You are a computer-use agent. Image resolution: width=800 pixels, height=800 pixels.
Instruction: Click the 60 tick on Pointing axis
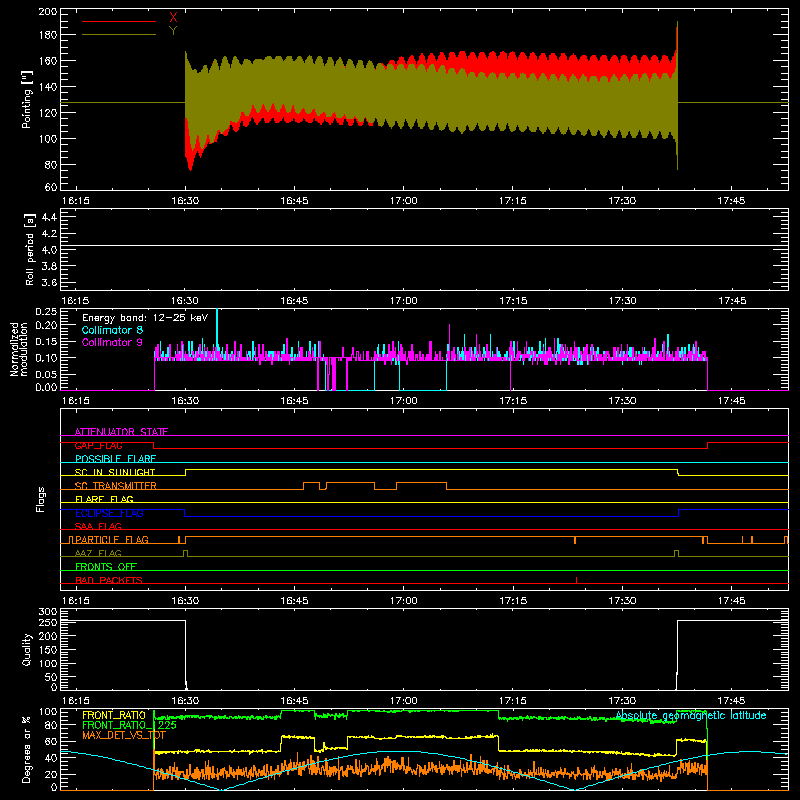[51, 187]
